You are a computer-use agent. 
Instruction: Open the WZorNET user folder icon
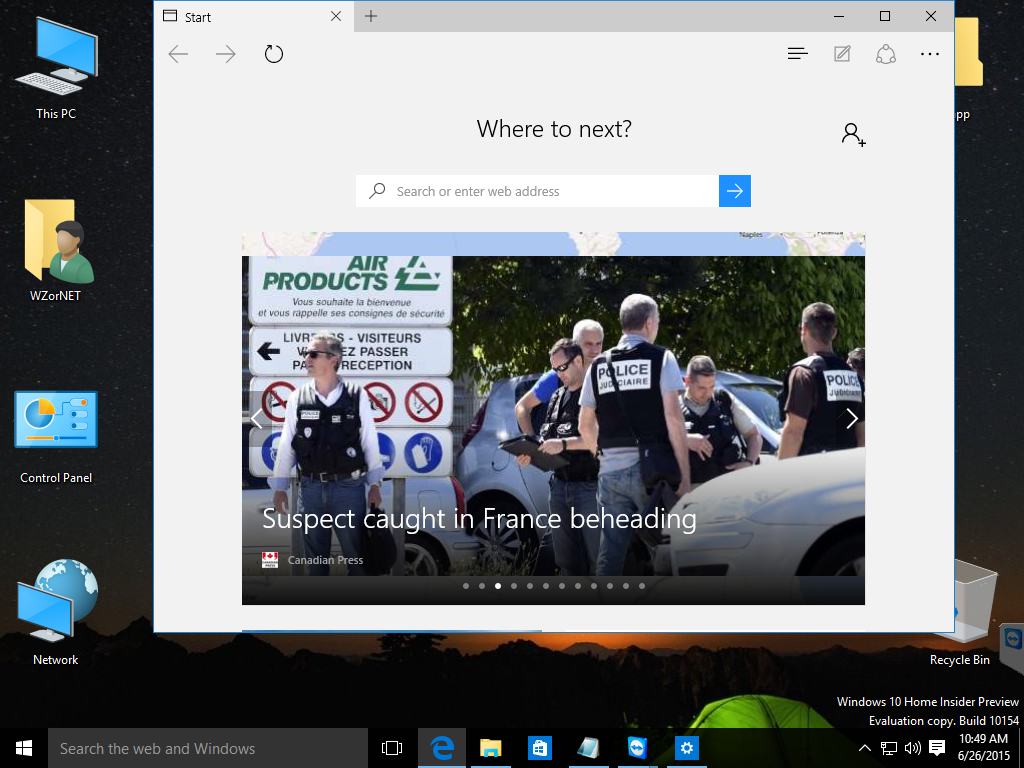coord(56,250)
